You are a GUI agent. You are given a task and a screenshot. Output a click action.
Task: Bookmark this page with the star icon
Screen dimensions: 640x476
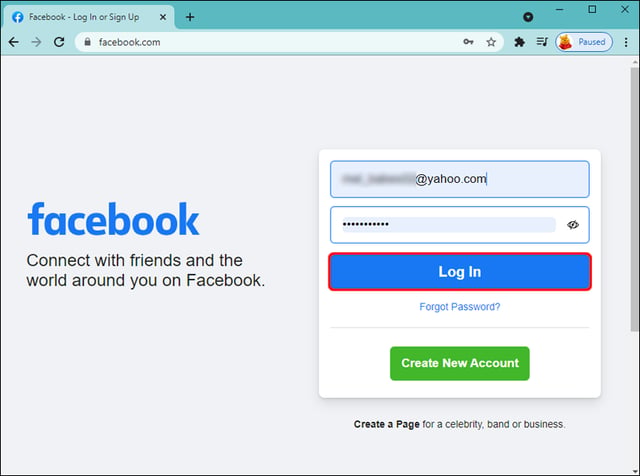tap(491, 42)
